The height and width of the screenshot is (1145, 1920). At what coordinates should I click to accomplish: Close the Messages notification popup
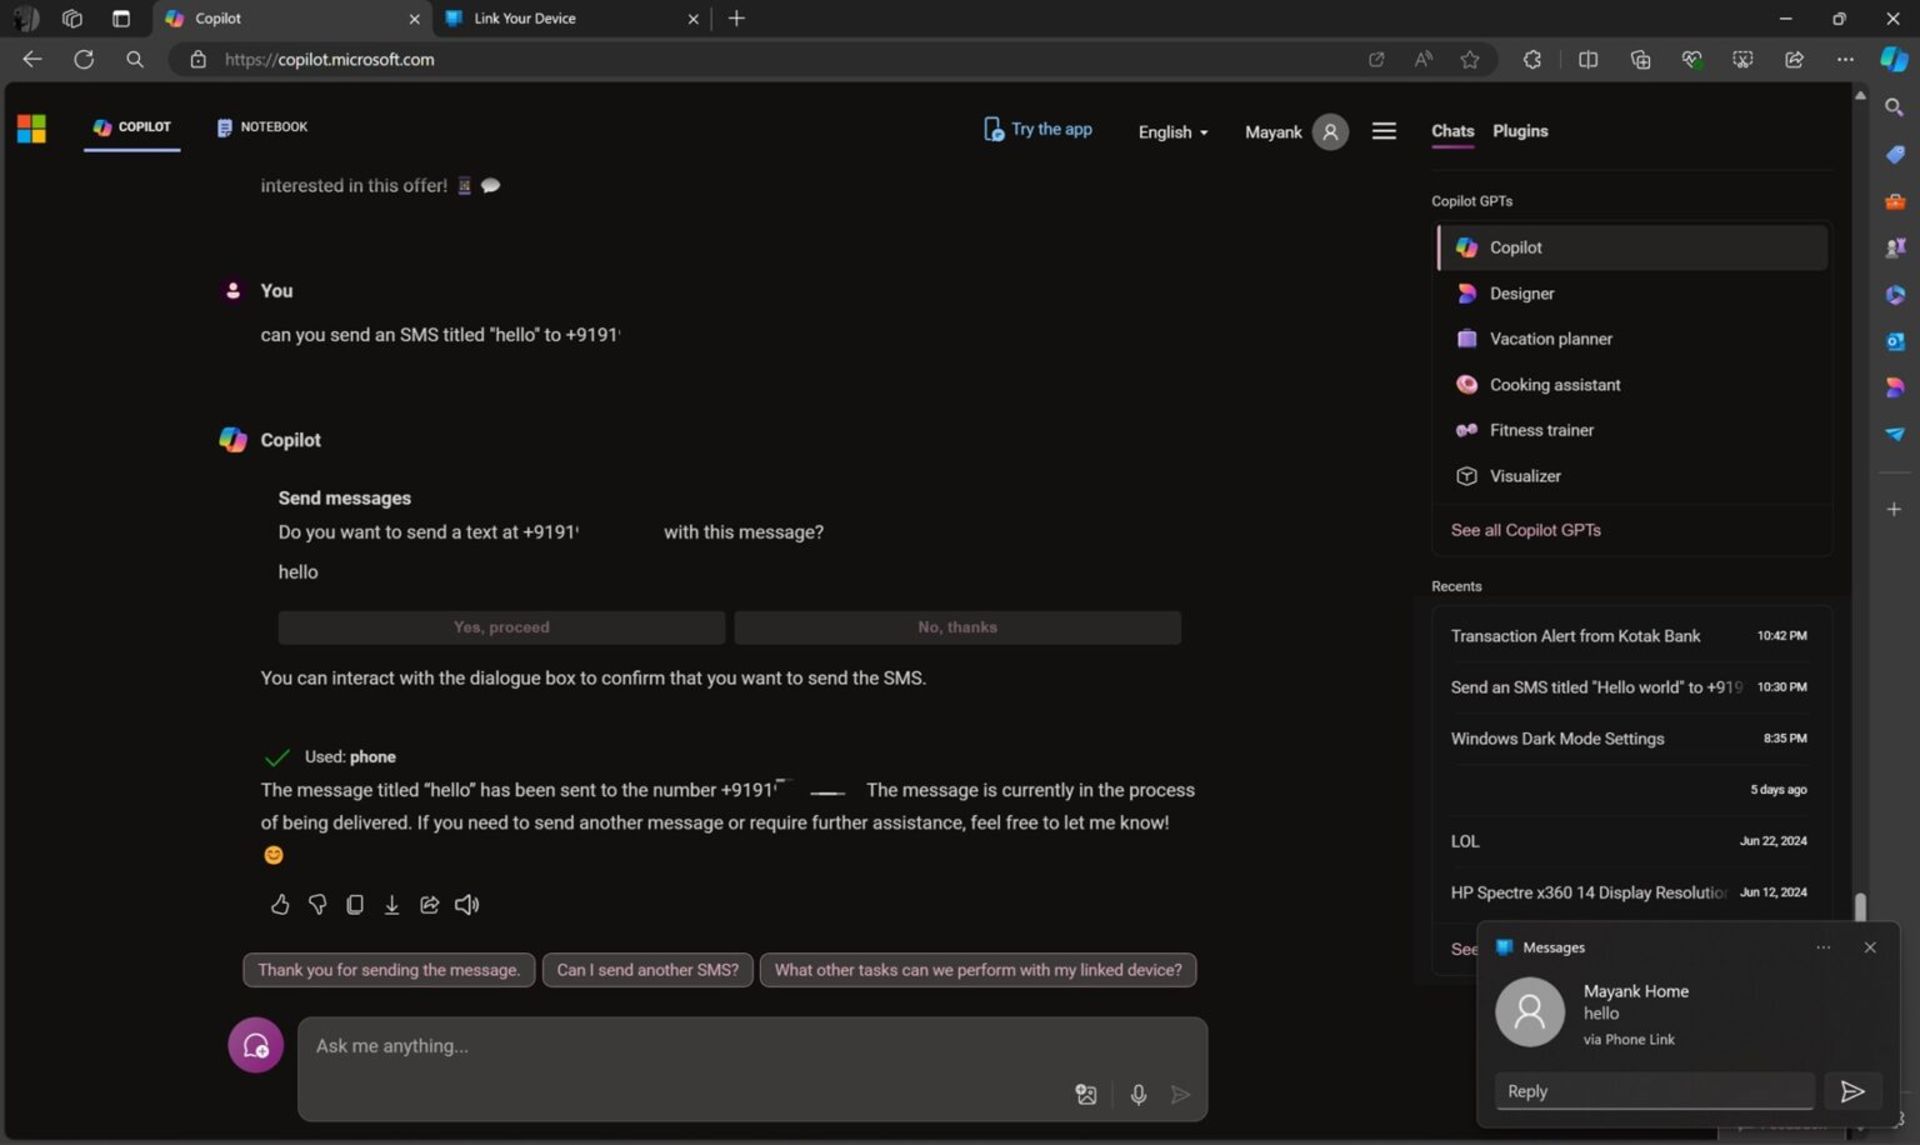click(x=1870, y=945)
